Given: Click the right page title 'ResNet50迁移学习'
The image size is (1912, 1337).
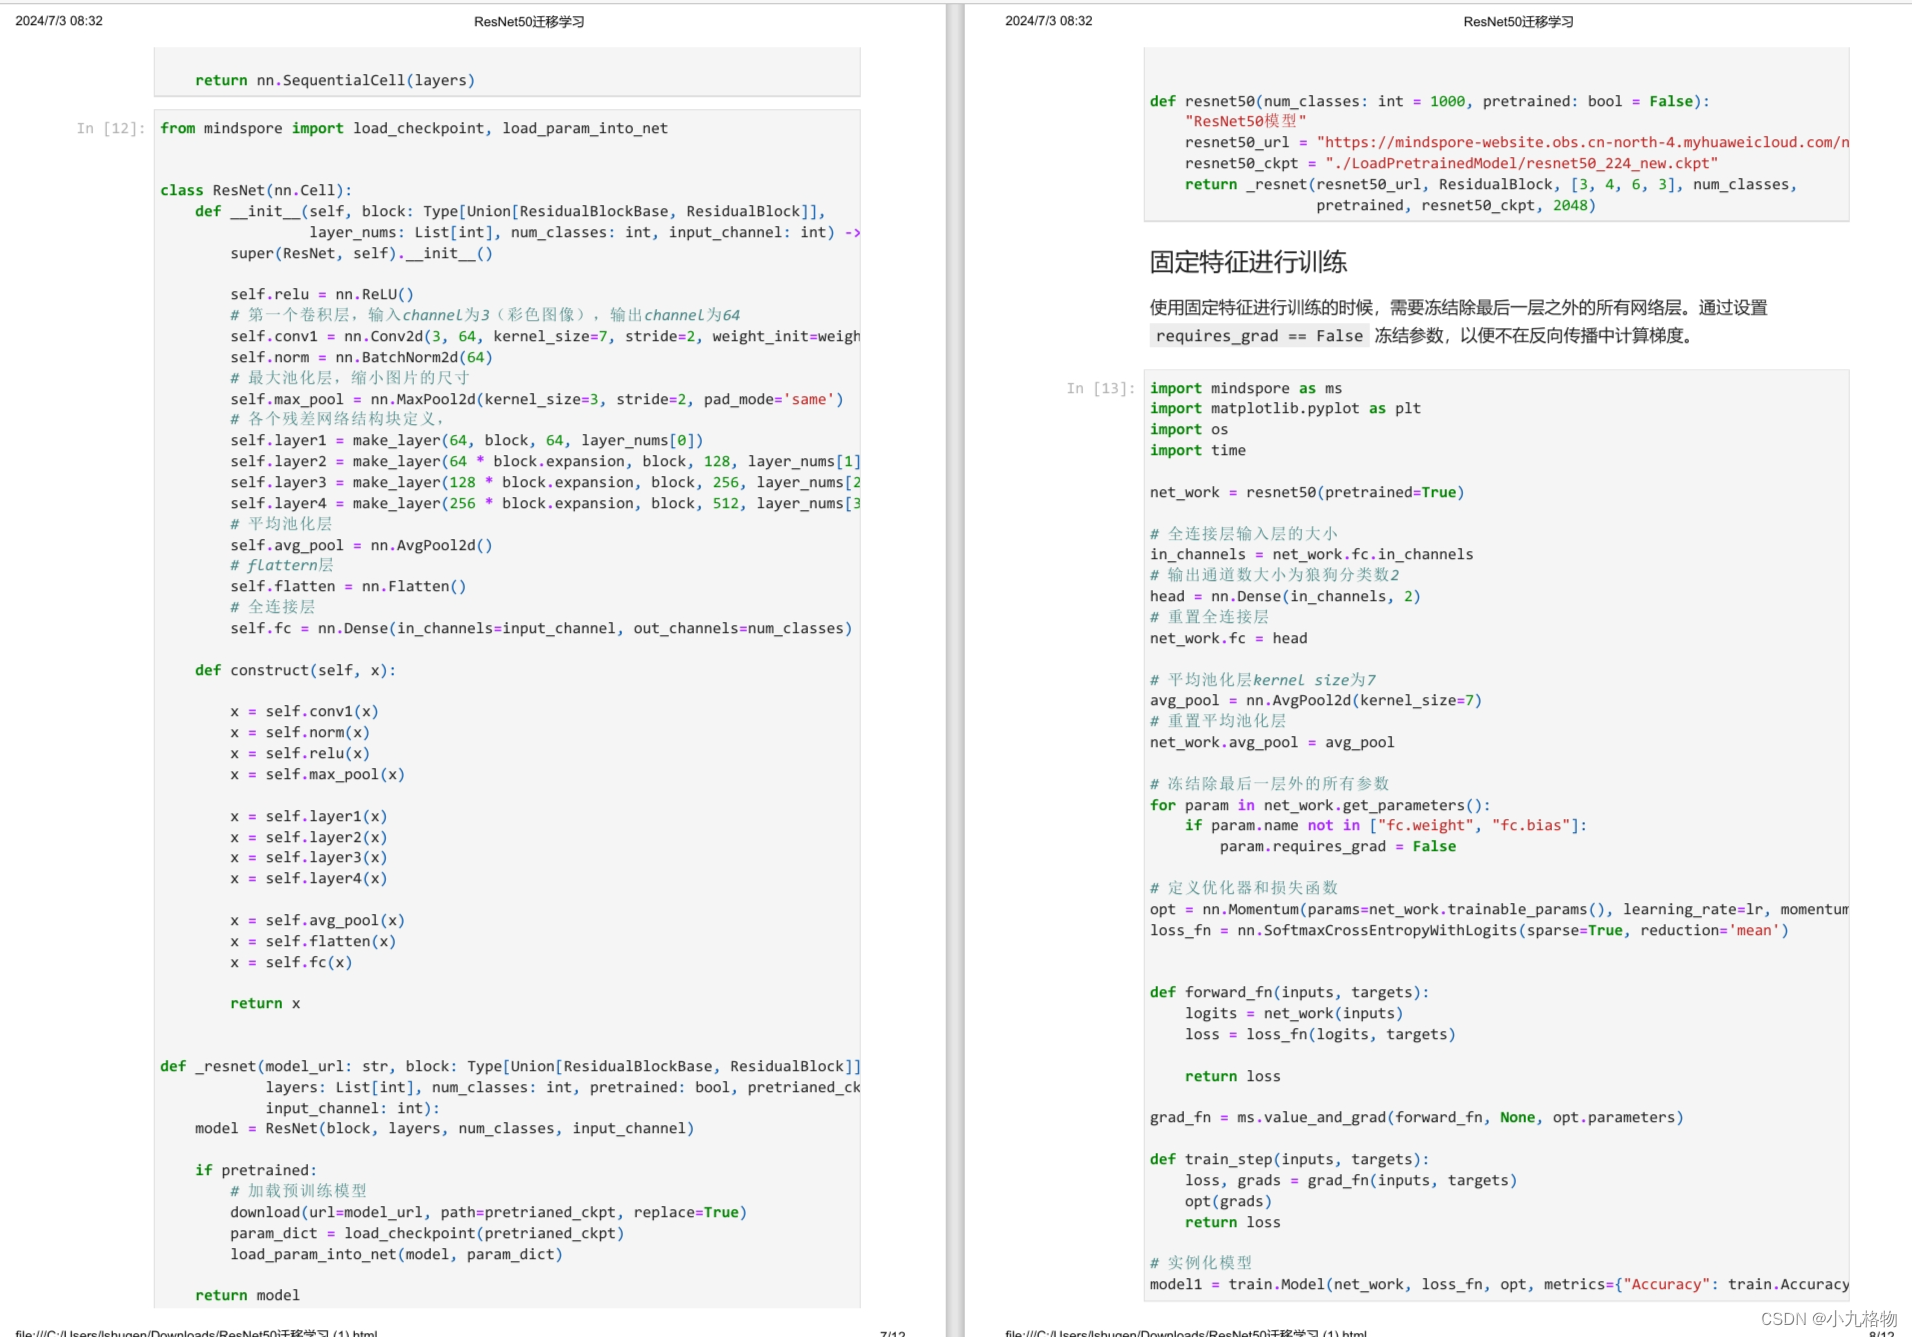Looking at the screenshot, I should point(1518,21).
